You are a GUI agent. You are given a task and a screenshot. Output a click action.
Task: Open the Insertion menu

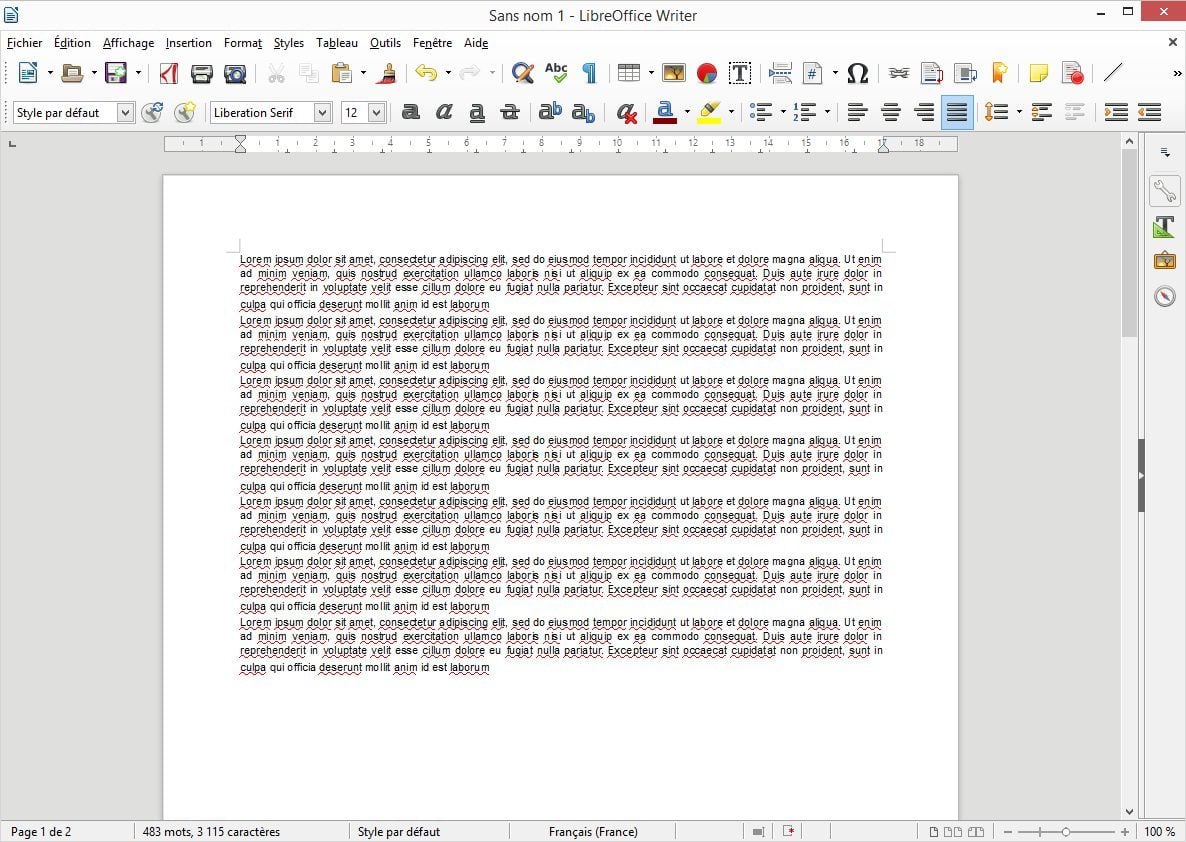coord(188,43)
